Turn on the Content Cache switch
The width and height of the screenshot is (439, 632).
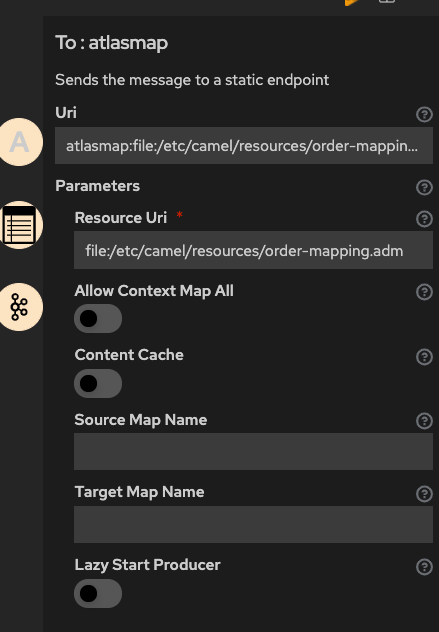pos(98,383)
